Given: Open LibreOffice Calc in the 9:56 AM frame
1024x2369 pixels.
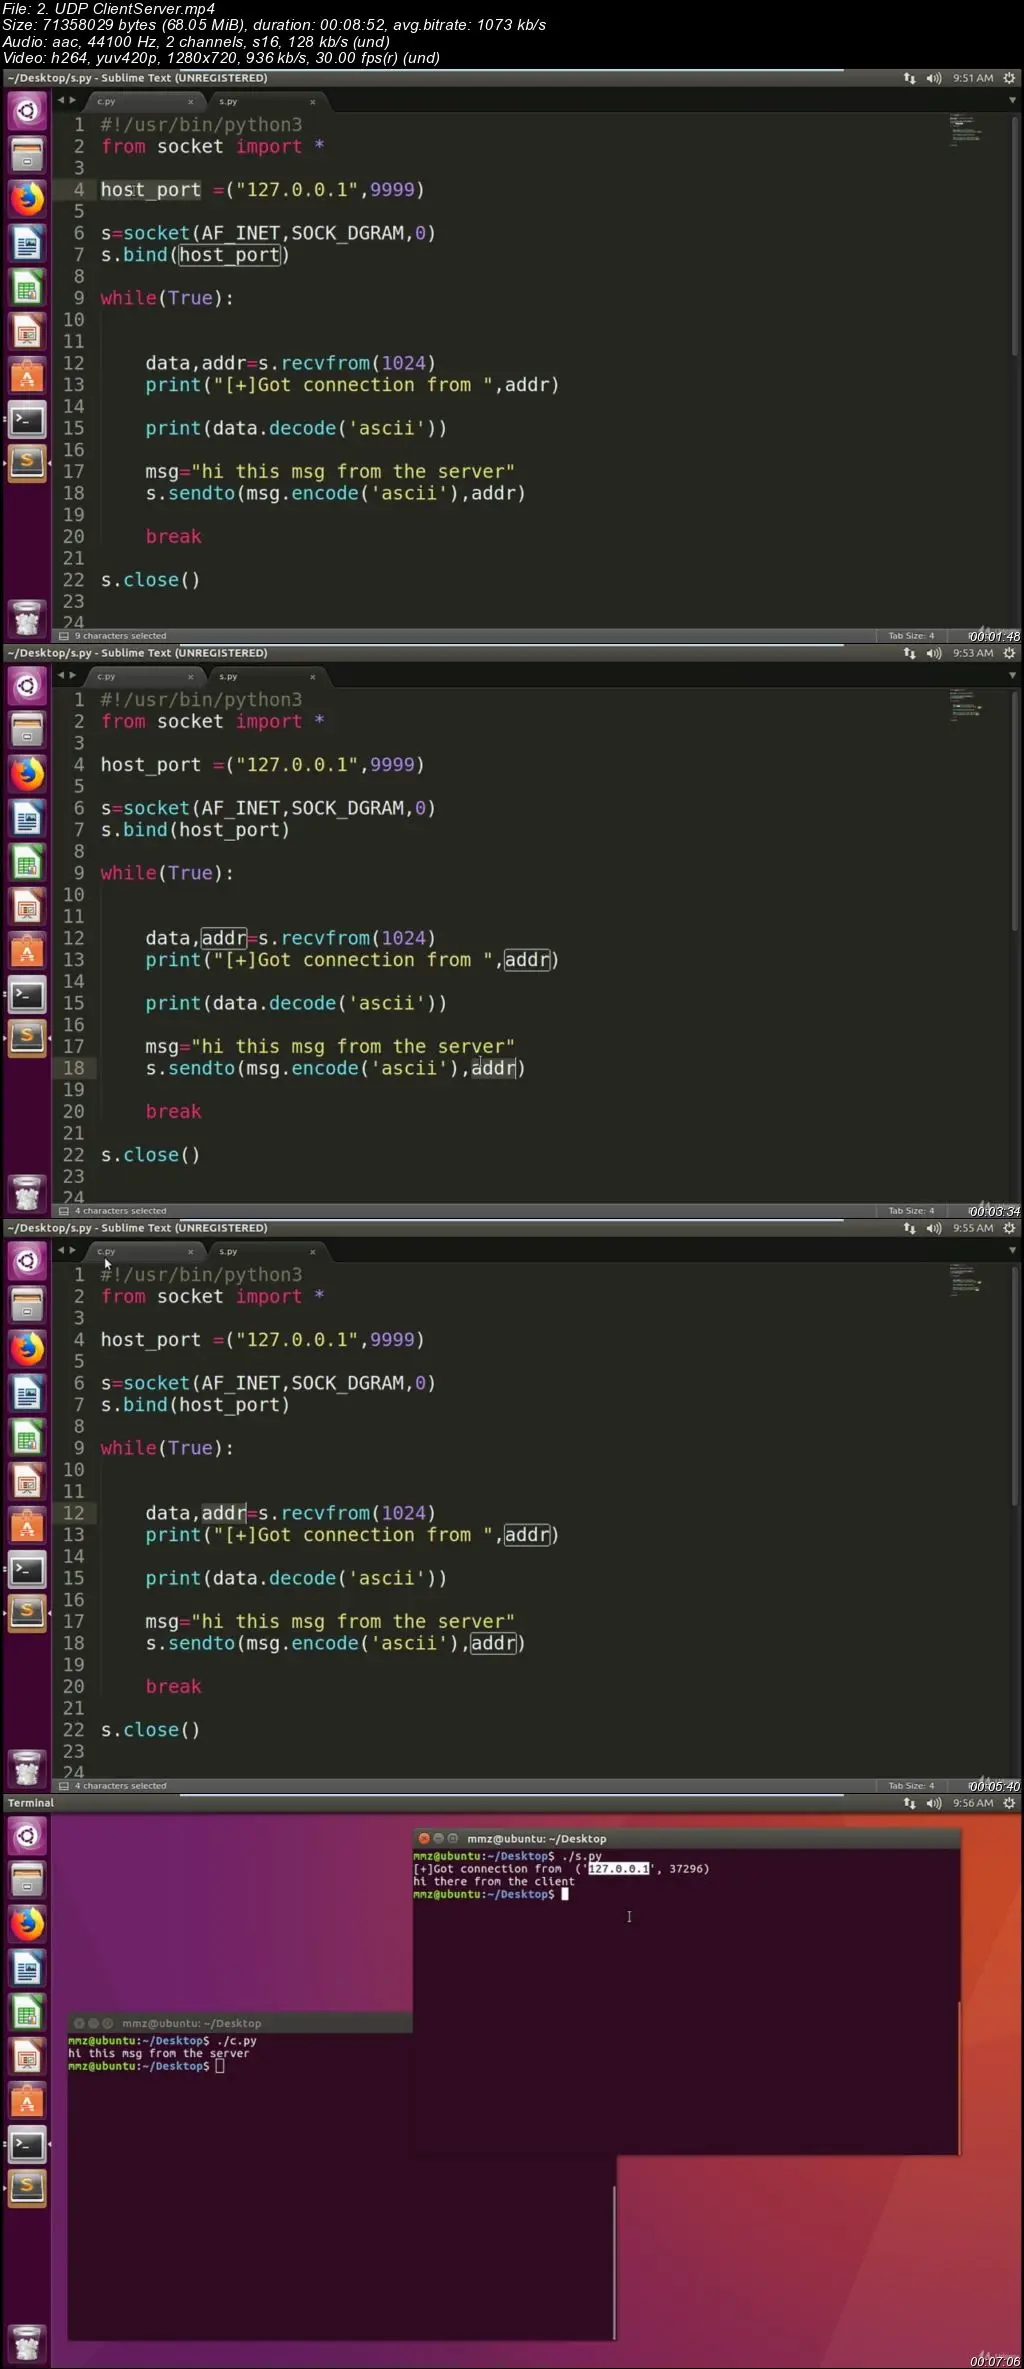Looking at the screenshot, I should coord(27,2013).
